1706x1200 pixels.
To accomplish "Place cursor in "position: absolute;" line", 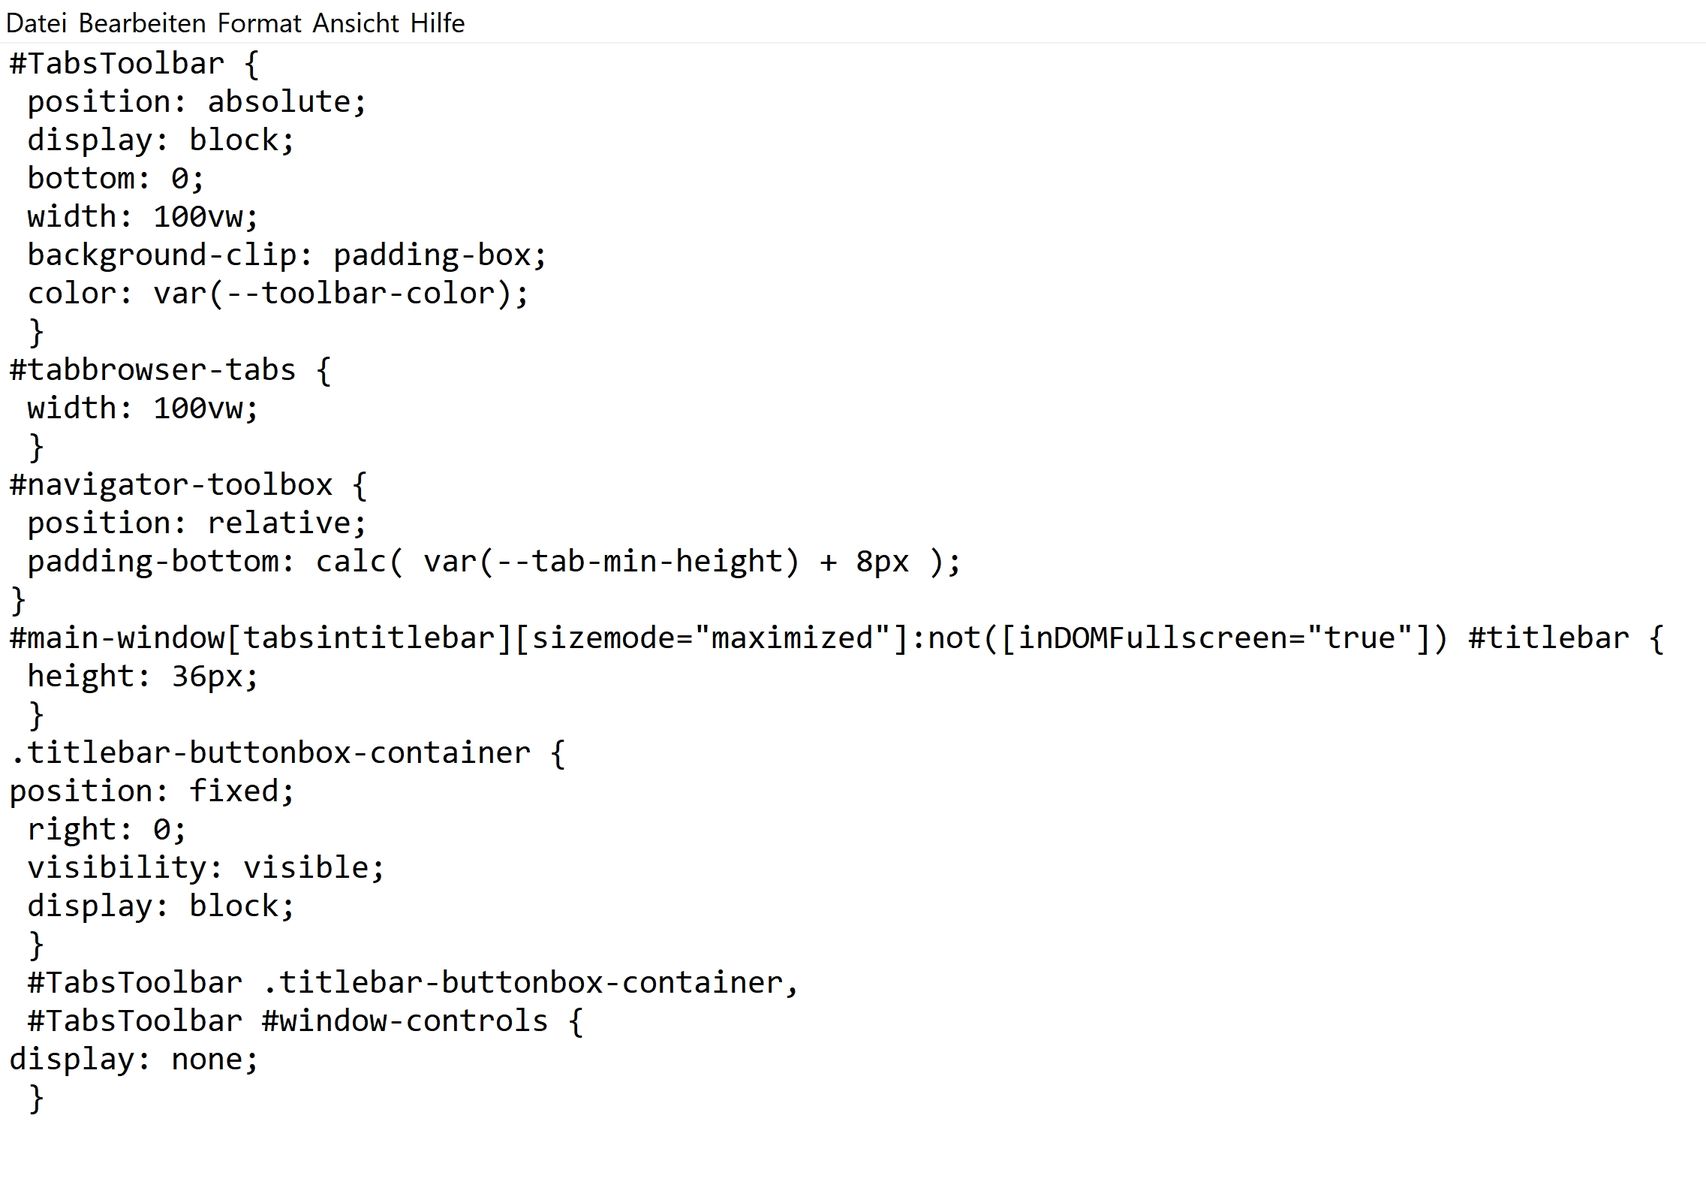I will (196, 102).
